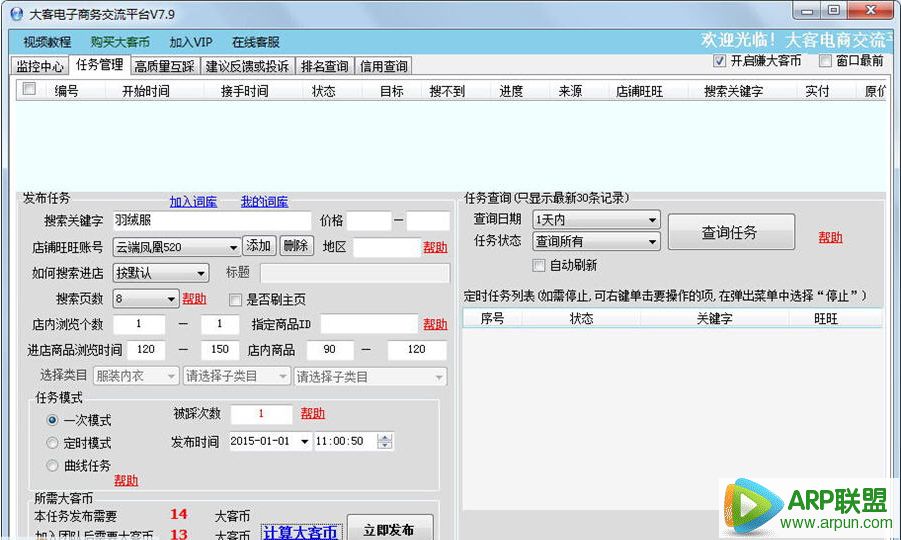Viewport: 901px width, 540px height.
Task: Click the 发布时间 time spinner arrows
Action: point(385,441)
